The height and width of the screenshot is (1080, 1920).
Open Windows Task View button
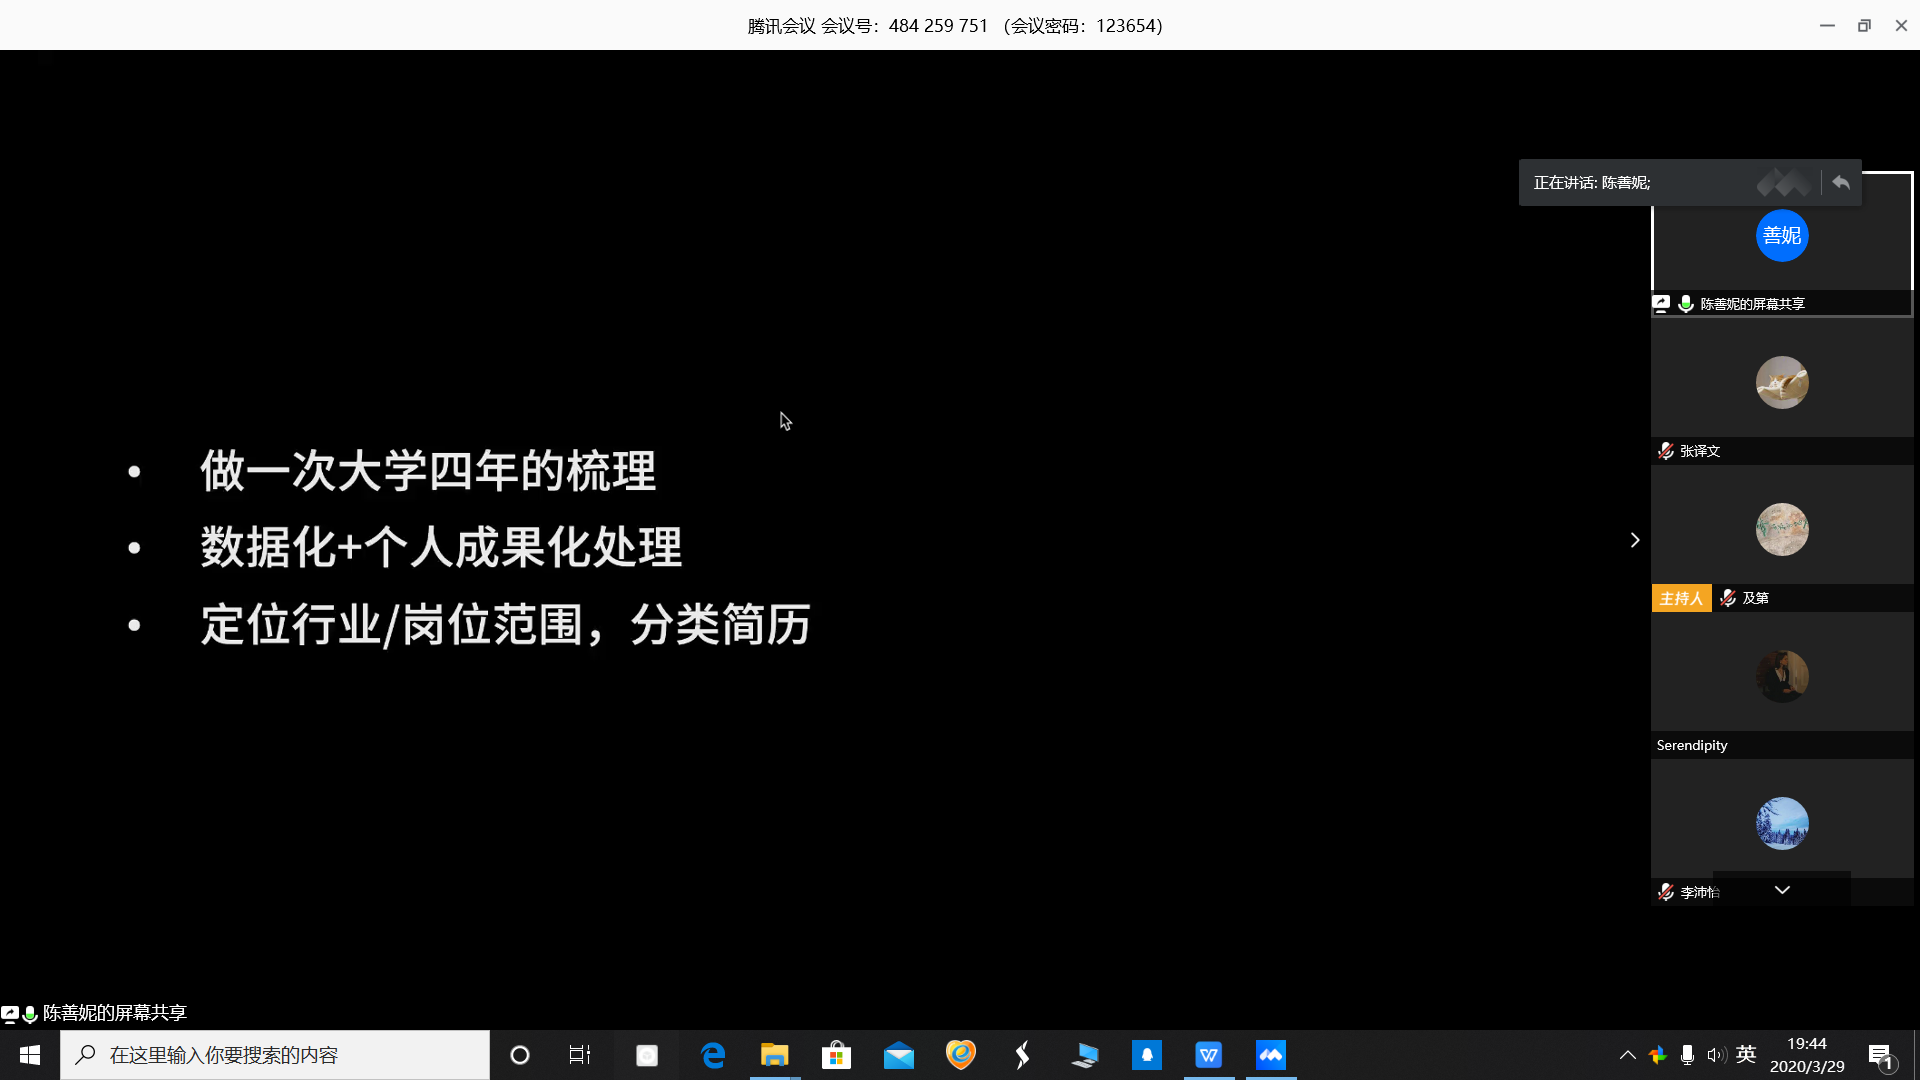(x=580, y=1055)
